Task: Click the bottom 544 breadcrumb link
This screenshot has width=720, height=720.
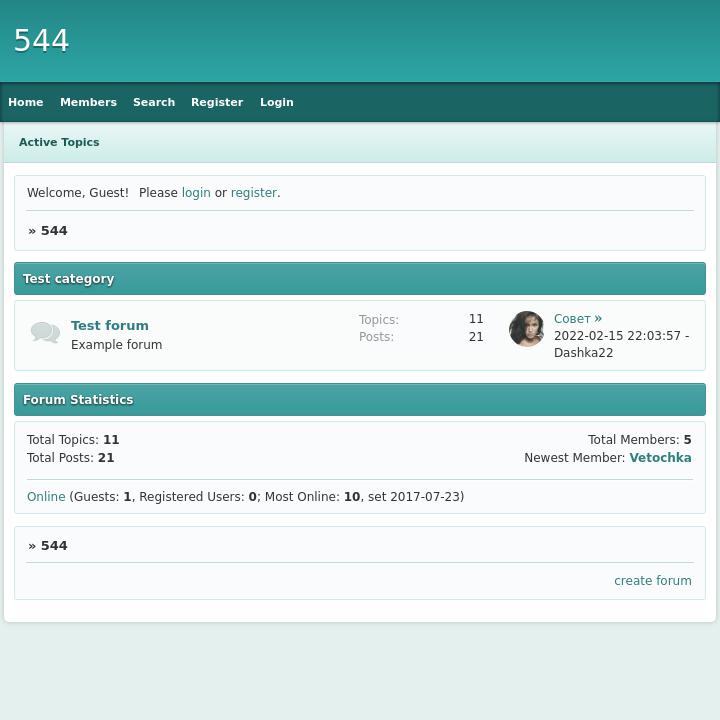Action: [54, 546]
